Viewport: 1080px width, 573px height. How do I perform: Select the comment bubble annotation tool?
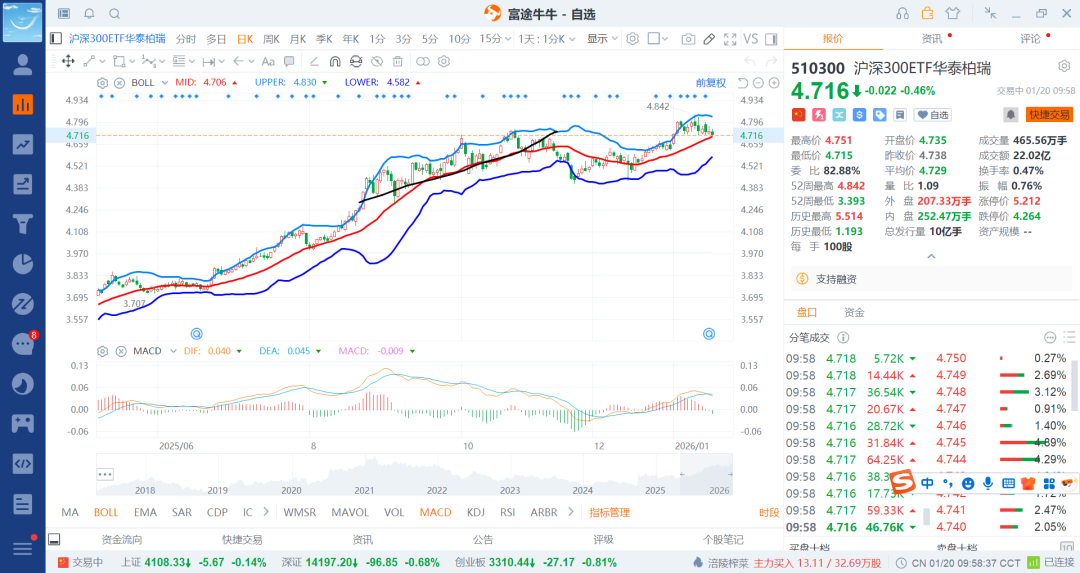[289, 61]
